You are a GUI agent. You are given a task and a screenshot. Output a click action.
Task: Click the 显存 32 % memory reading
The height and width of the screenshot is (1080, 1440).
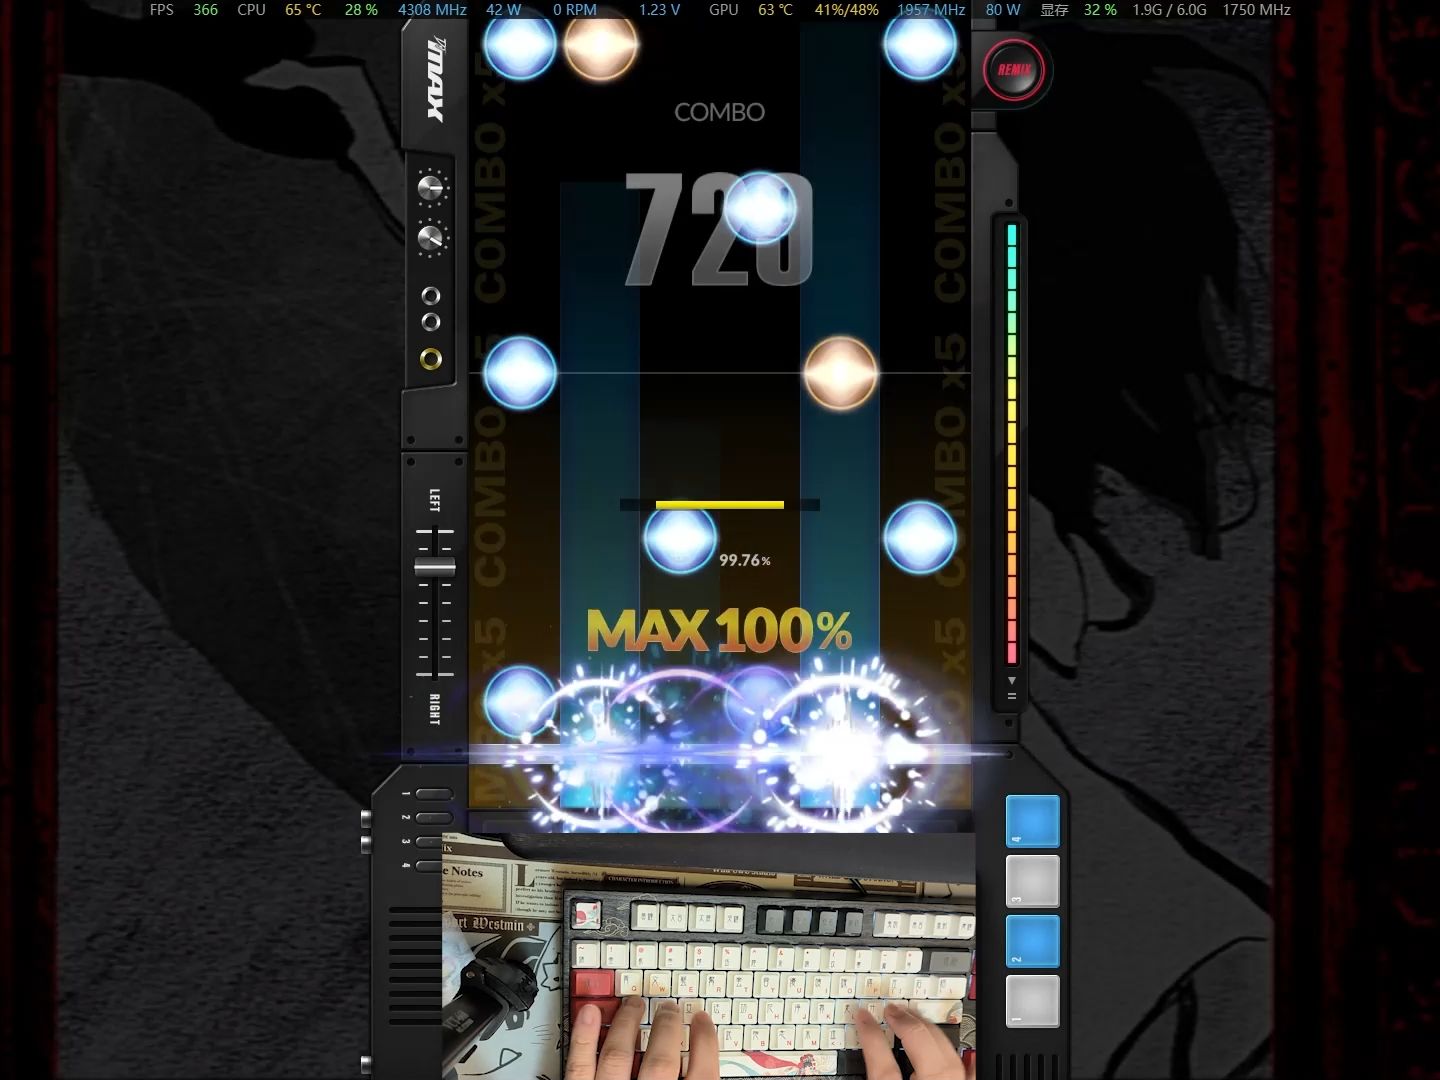point(1078,10)
